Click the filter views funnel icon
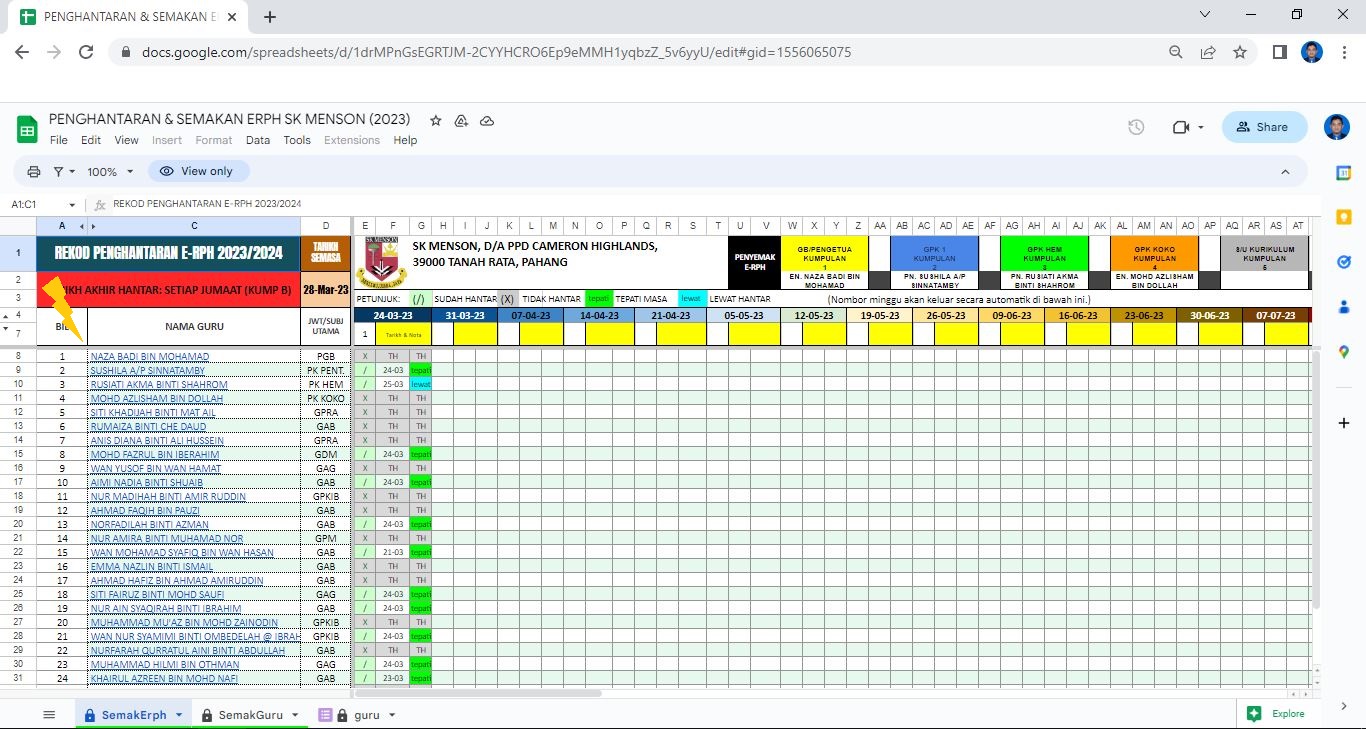Viewport: 1366px width, 729px height. (59, 171)
